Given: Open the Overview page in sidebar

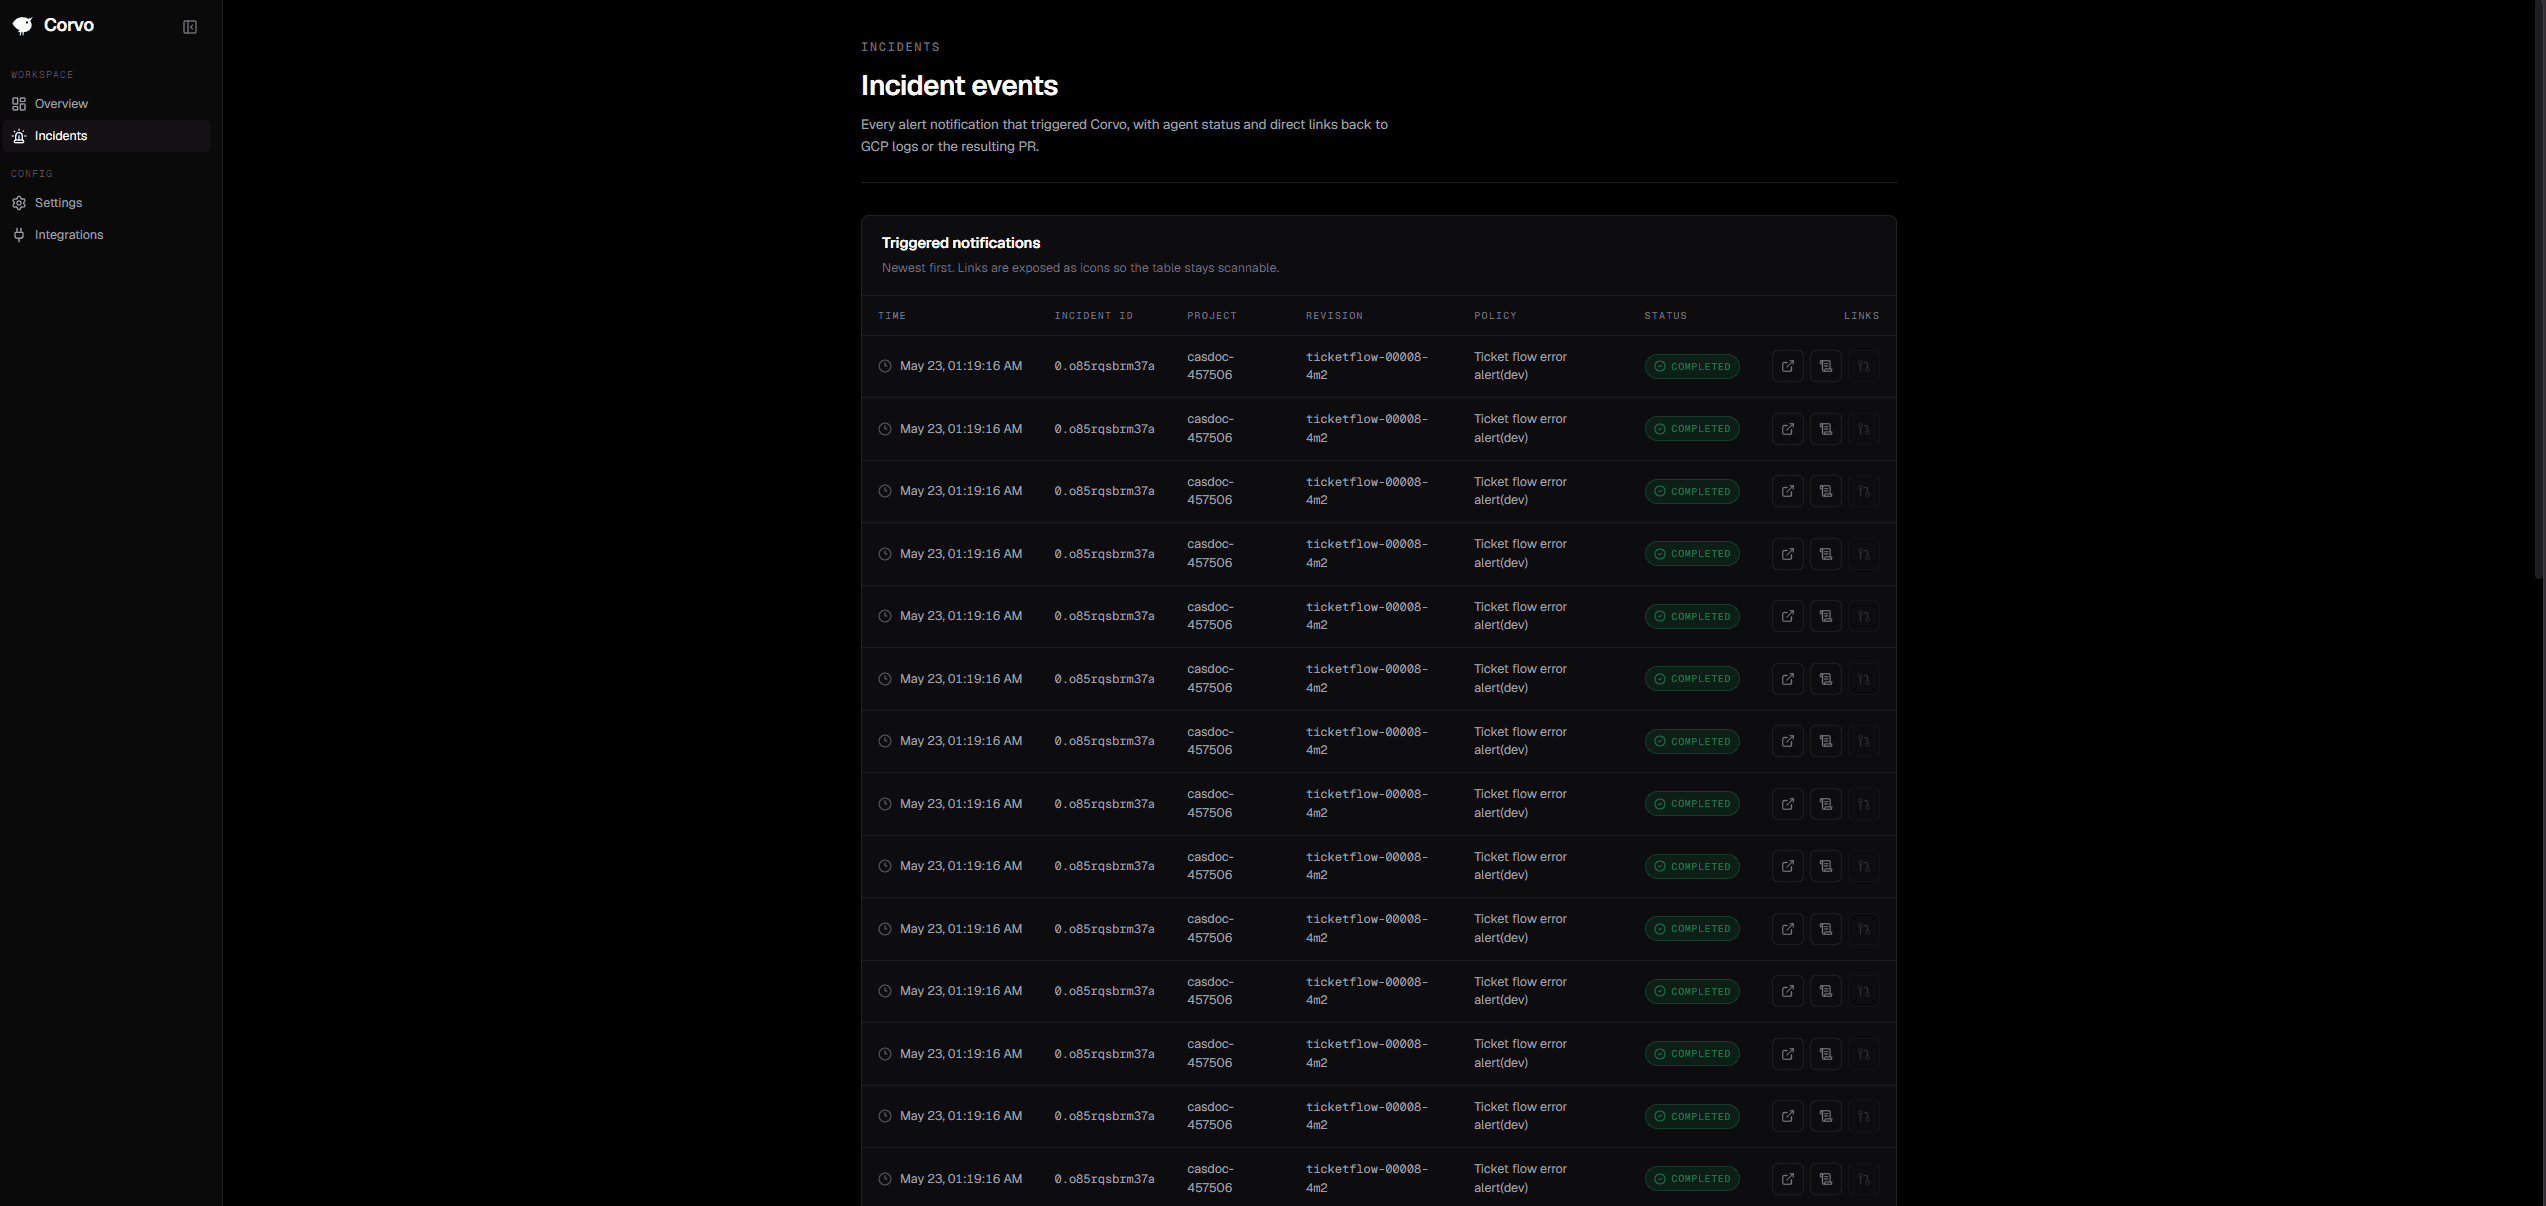Looking at the screenshot, I should [107, 104].
